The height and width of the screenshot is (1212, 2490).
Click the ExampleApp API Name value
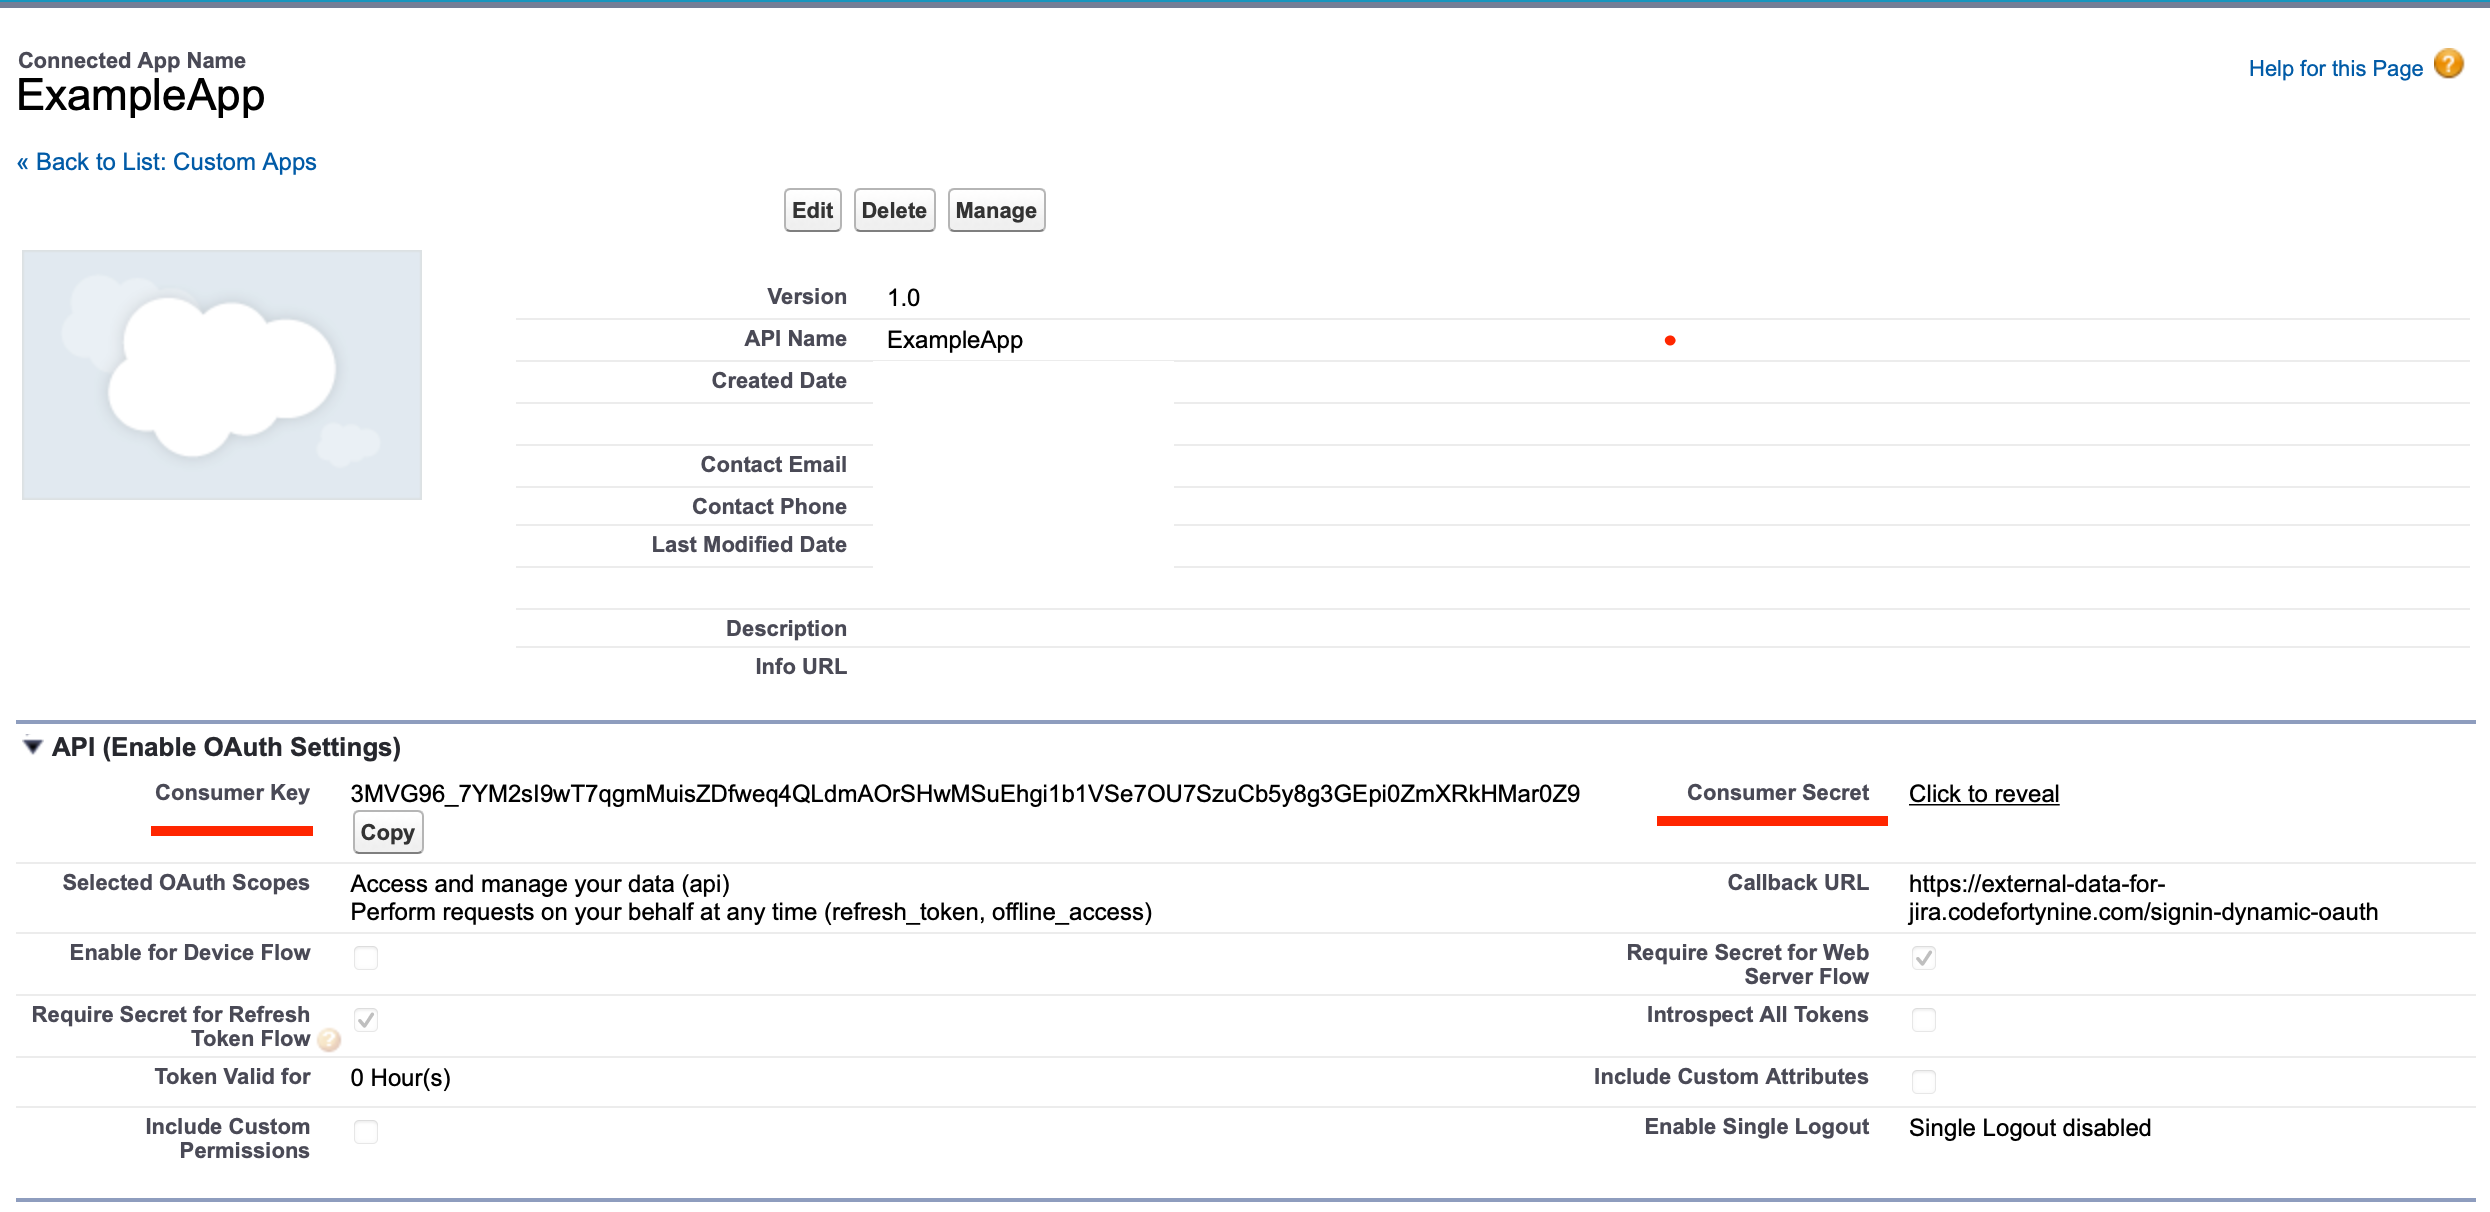click(x=953, y=339)
